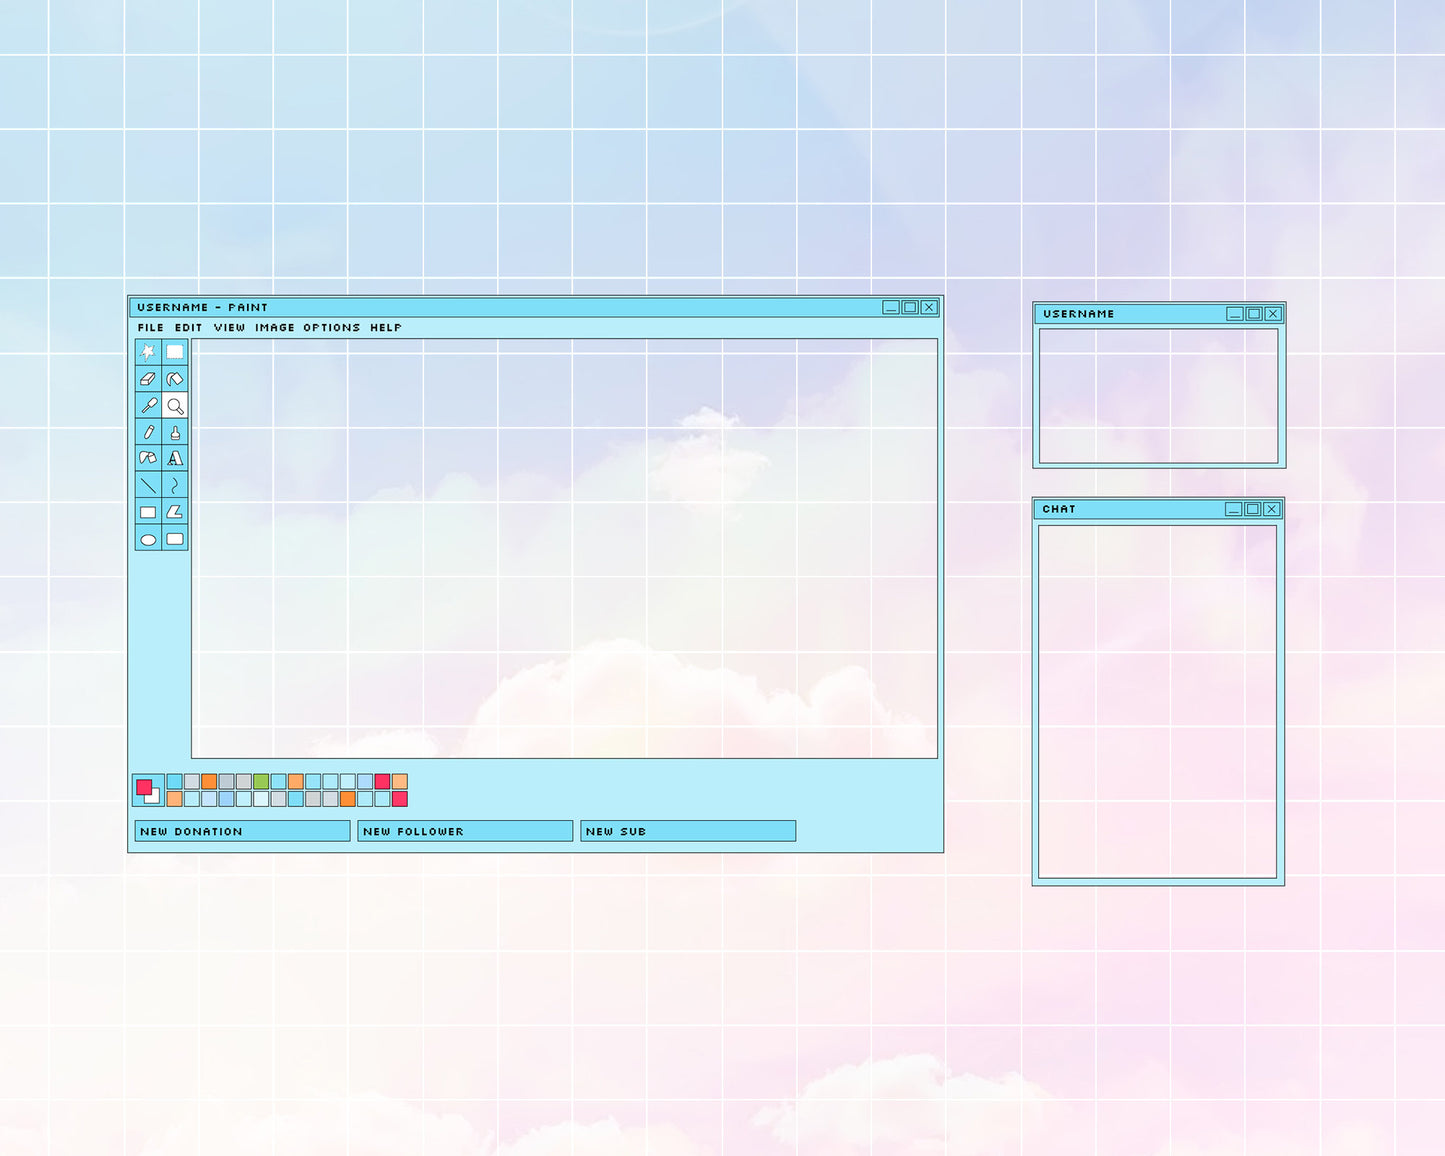
Task: Click the NEW FOLLOWER alert bar
Action: 464,831
